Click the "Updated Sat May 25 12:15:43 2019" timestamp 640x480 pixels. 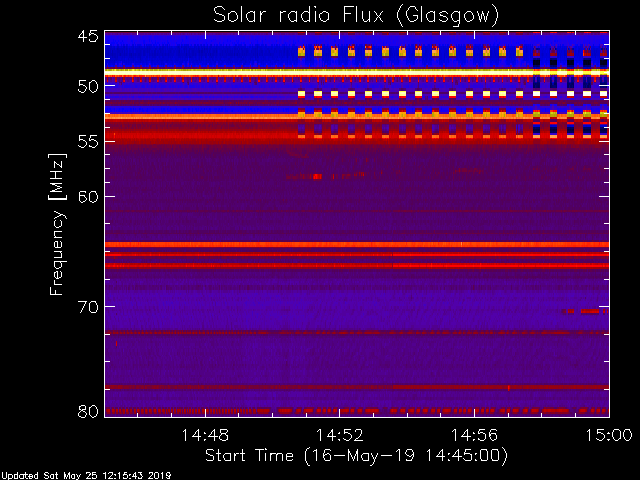(86, 476)
